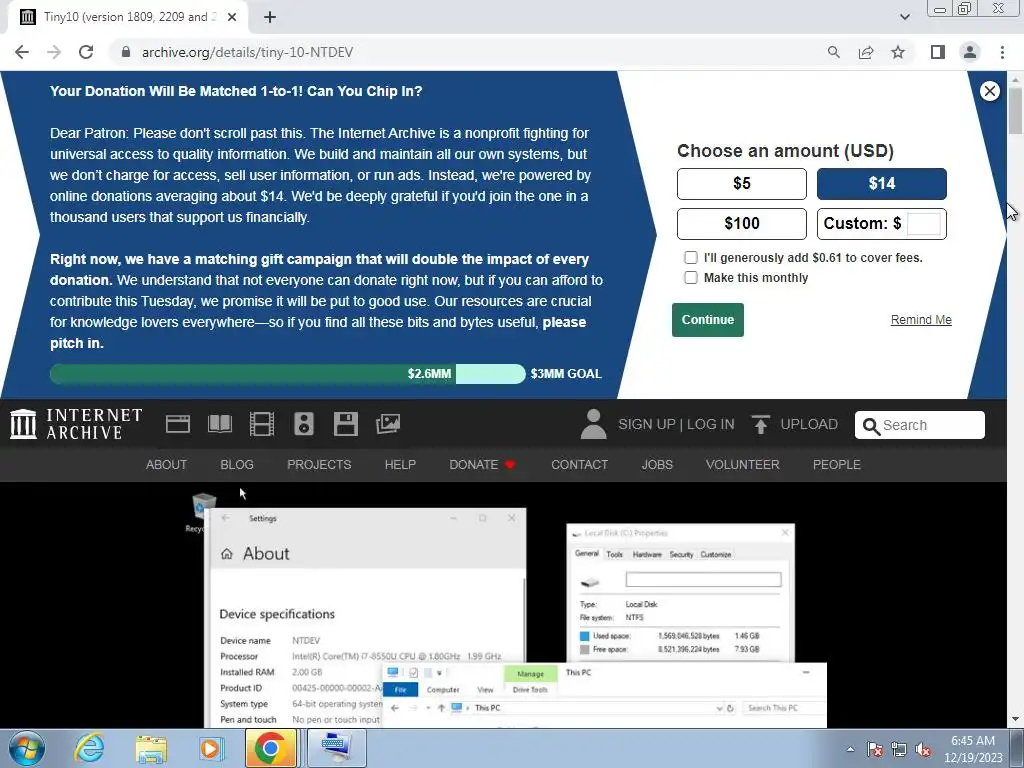
Task: Click the network tray icon
Action: click(899, 749)
